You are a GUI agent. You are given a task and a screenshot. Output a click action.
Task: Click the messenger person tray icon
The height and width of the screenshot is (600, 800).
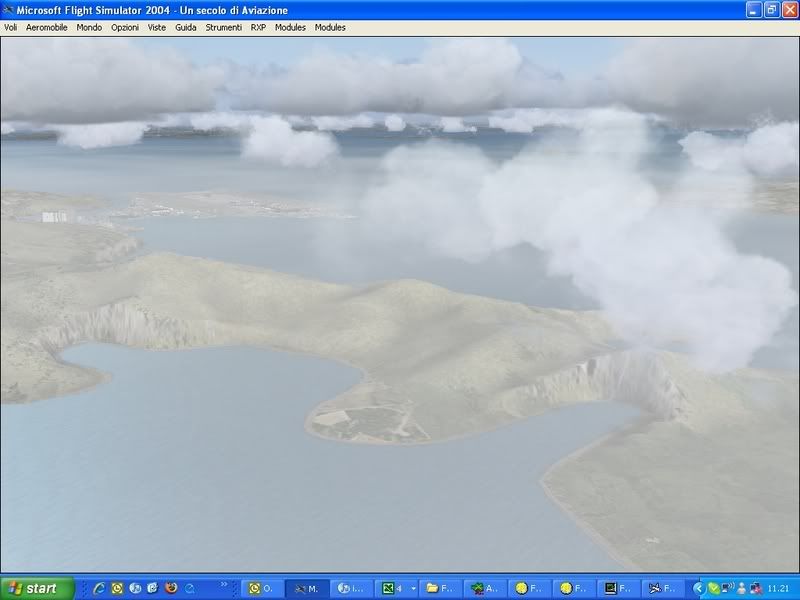click(741, 589)
